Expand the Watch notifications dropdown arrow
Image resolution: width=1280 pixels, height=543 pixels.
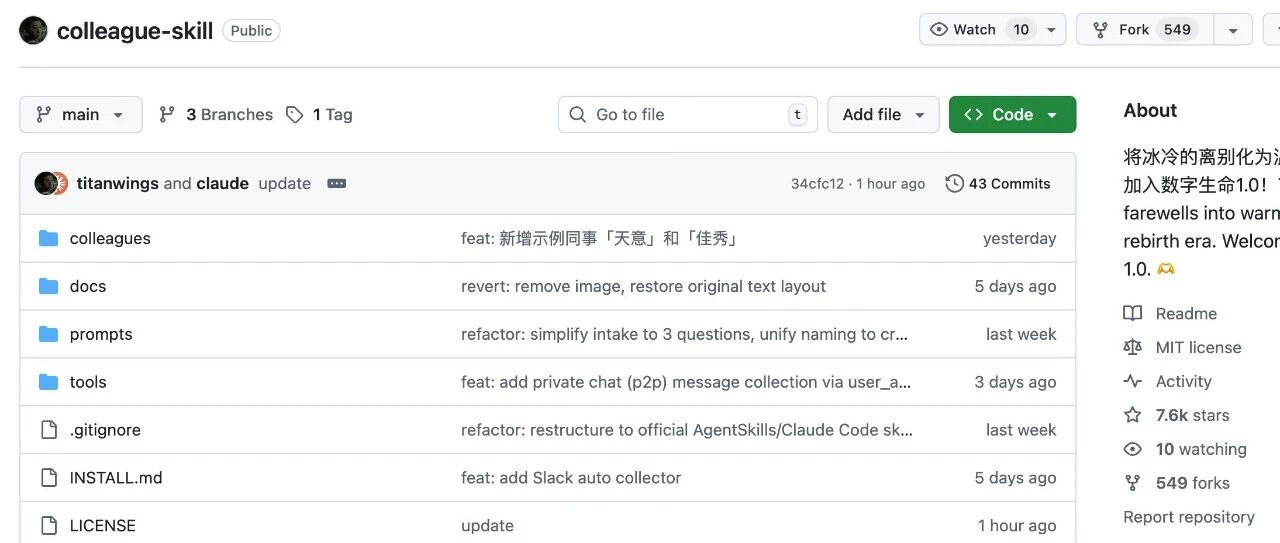1051,30
